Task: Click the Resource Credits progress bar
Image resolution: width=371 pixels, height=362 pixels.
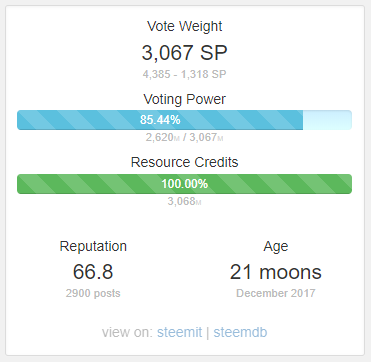Action: point(184,184)
